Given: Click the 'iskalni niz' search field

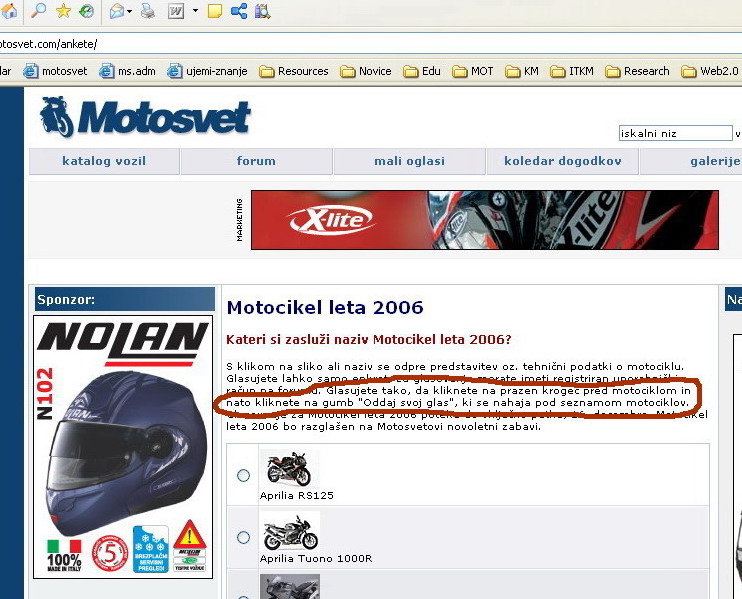Looking at the screenshot, I should click(x=675, y=133).
